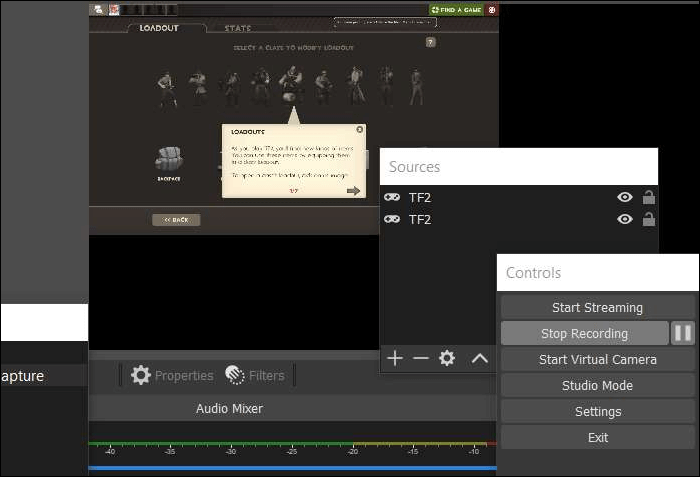Viewport: 700px width, 477px height.
Task: Move the source up with chevron arrow
Action: click(x=479, y=358)
